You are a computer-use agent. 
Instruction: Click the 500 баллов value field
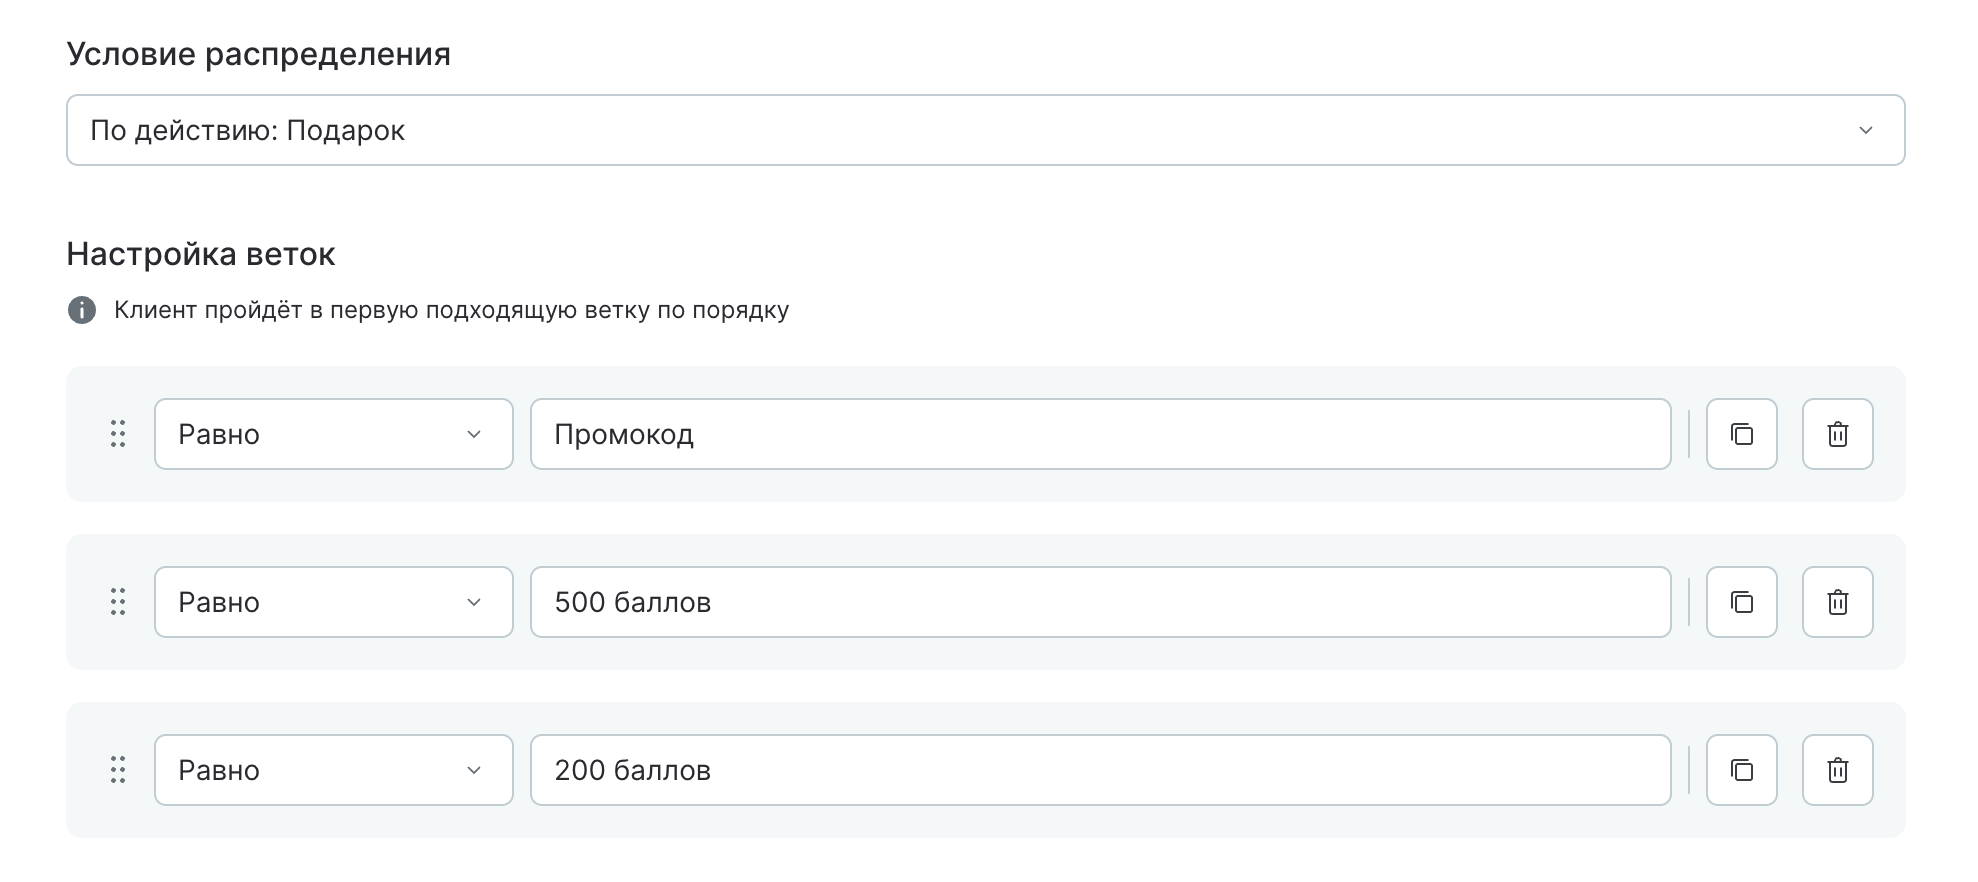point(1100,602)
